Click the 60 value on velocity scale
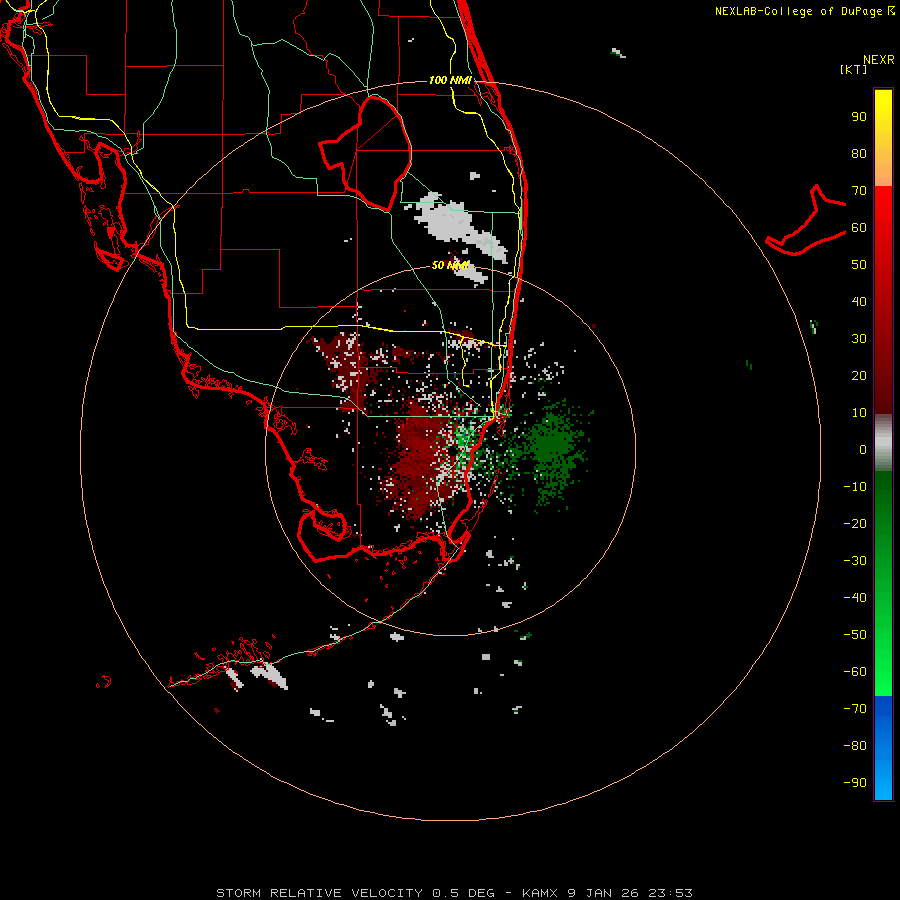This screenshot has height=900, width=900. [859, 227]
